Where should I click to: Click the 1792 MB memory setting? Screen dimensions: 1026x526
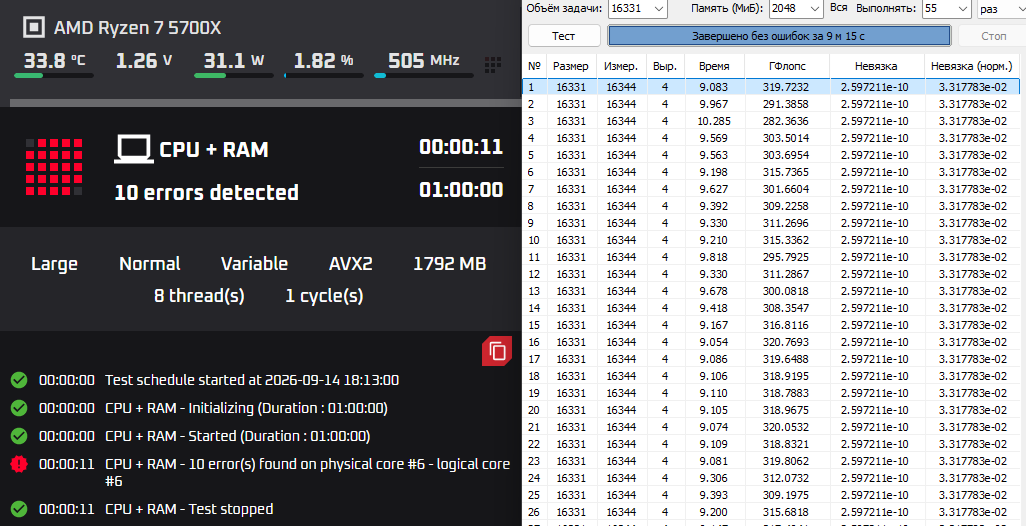pos(450,264)
